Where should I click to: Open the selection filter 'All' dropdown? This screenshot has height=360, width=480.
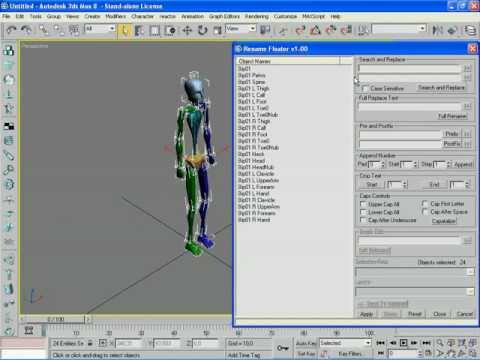point(100,29)
